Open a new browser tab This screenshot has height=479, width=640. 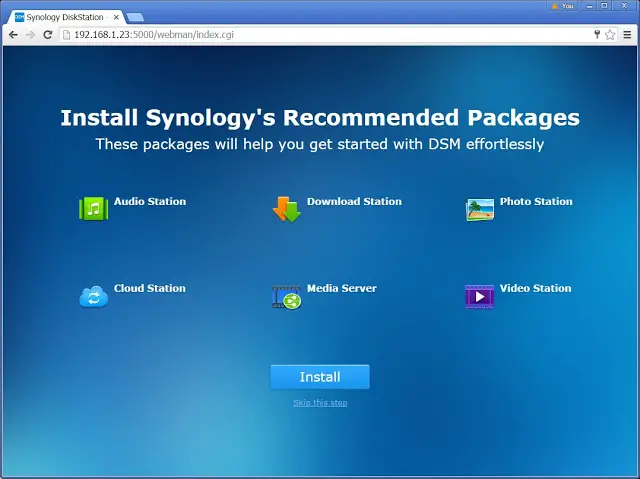135,17
